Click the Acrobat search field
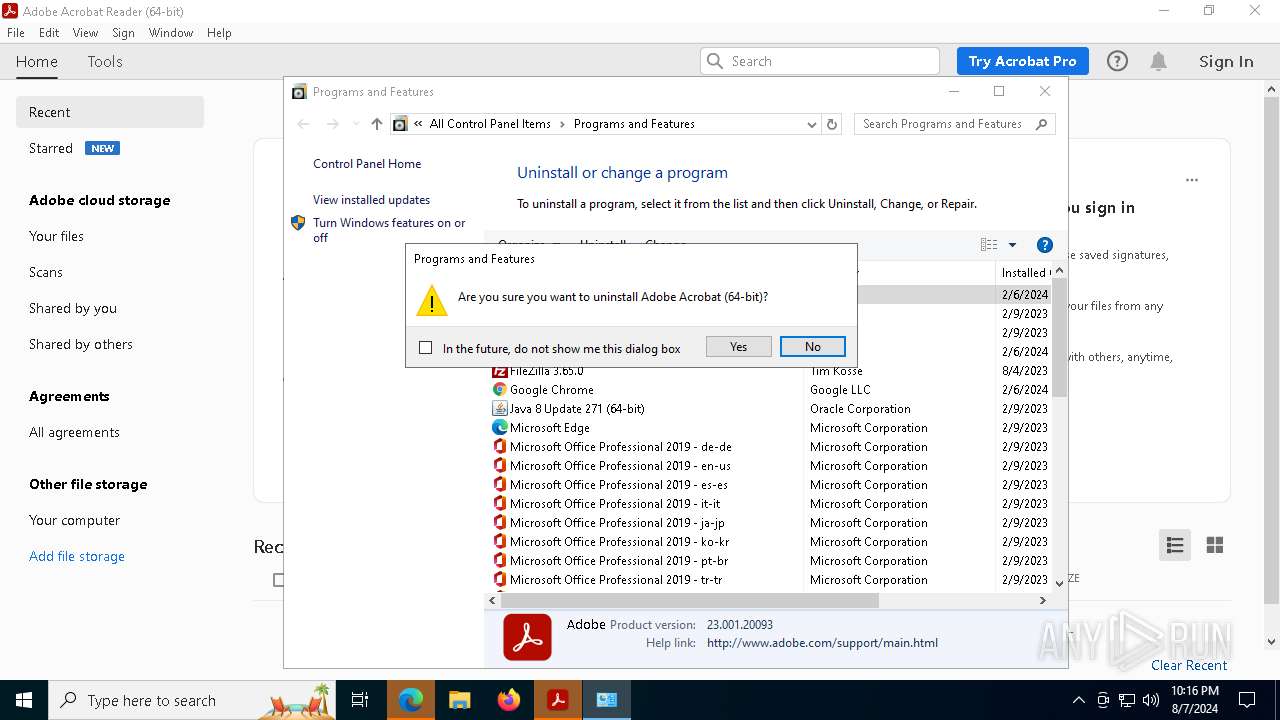Viewport: 1280px width, 720px height. tap(820, 61)
